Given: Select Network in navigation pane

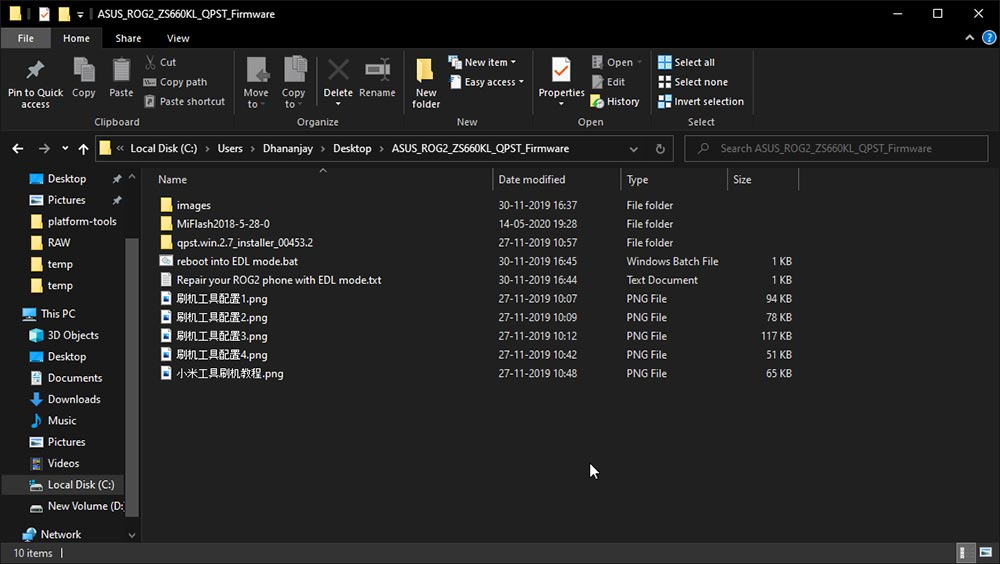Looking at the screenshot, I should coord(52,535).
